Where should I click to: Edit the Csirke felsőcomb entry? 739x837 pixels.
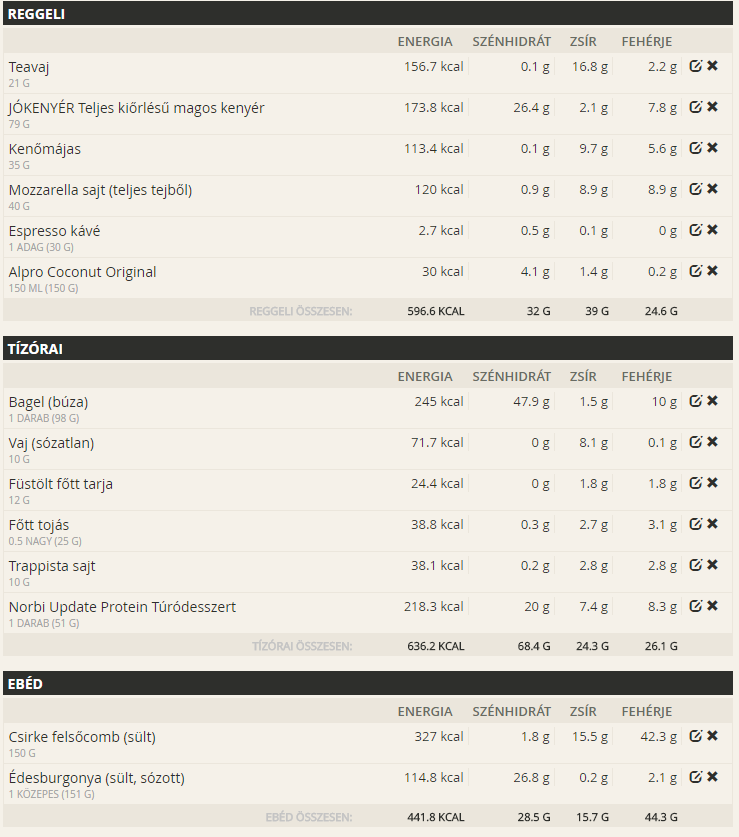click(695, 736)
